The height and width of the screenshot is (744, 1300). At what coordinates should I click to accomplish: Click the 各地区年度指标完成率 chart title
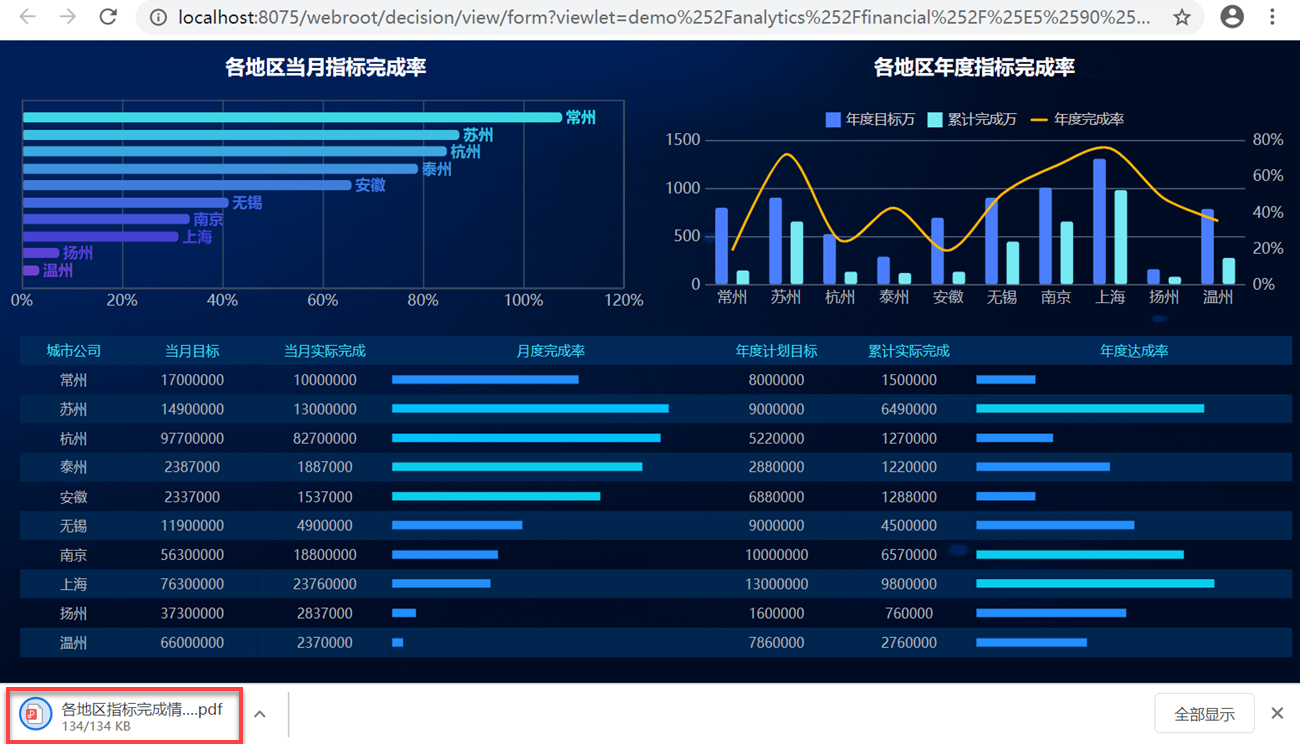pos(974,68)
